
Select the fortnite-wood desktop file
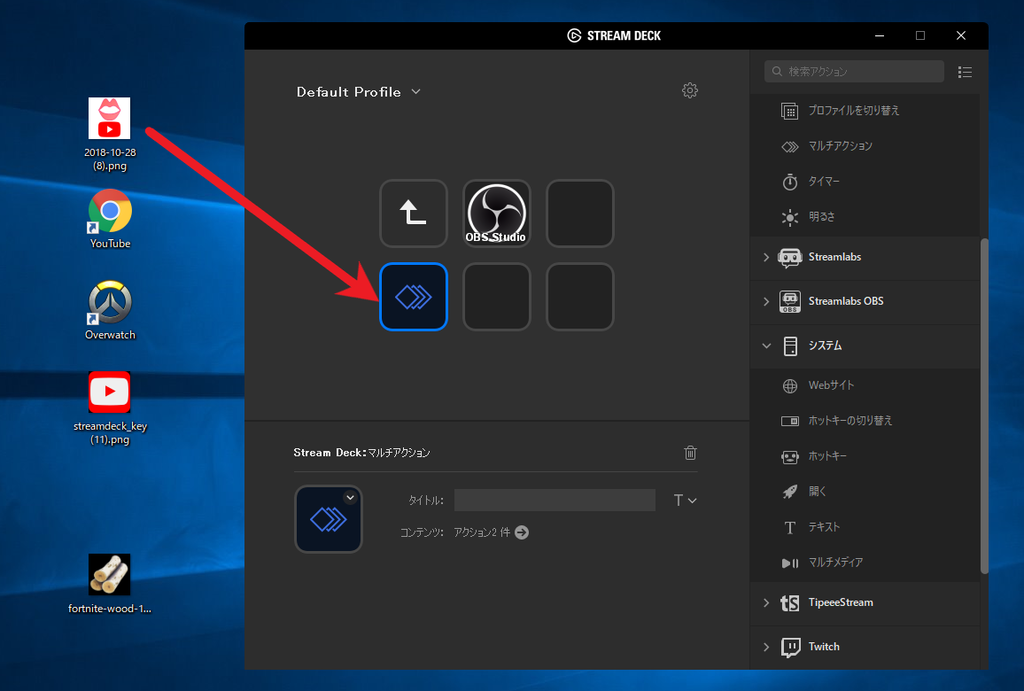(x=110, y=584)
